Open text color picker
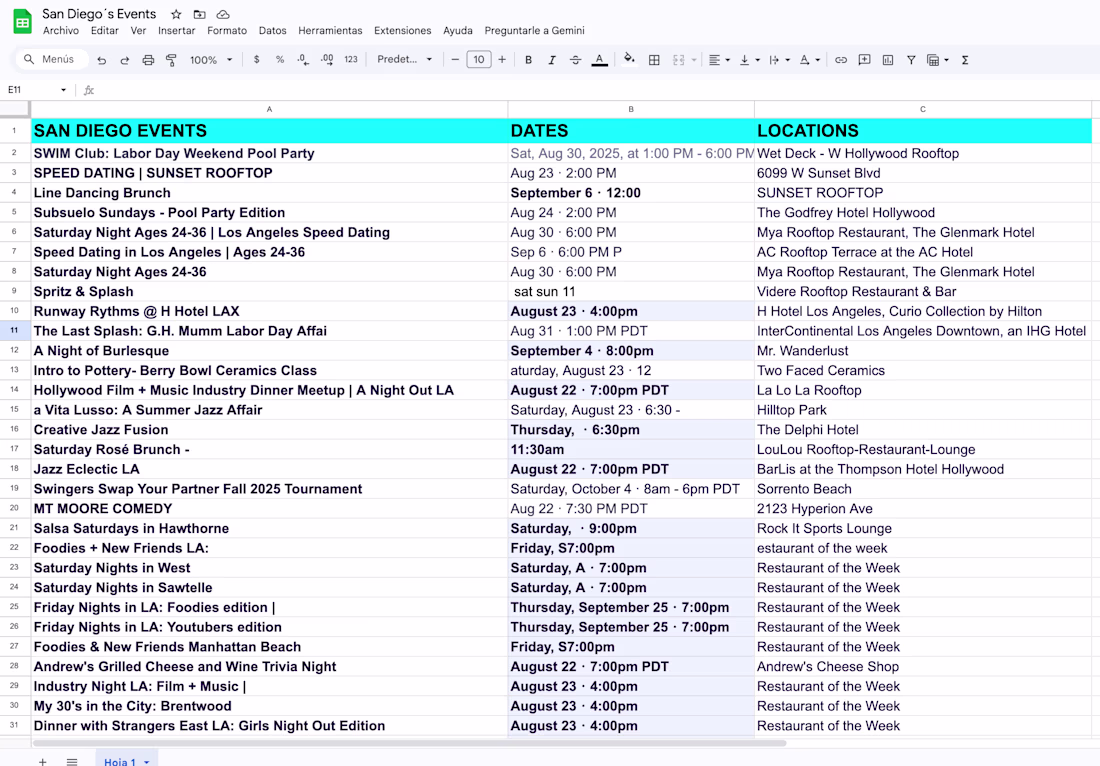Viewport: 1100px width, 766px height. click(599, 60)
